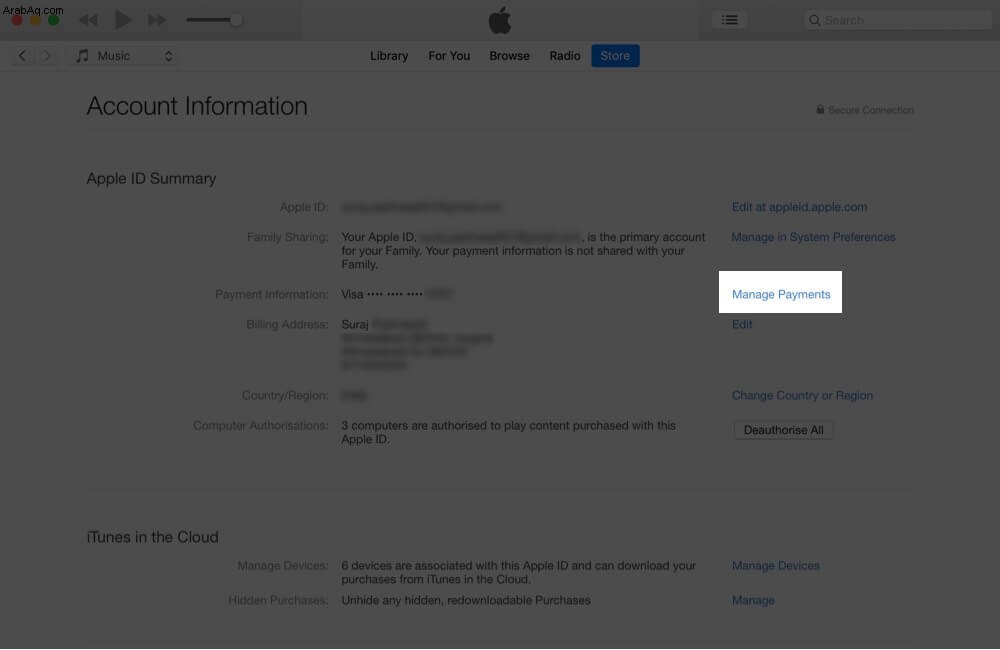Click the search magnifier icon

[x=814, y=20]
